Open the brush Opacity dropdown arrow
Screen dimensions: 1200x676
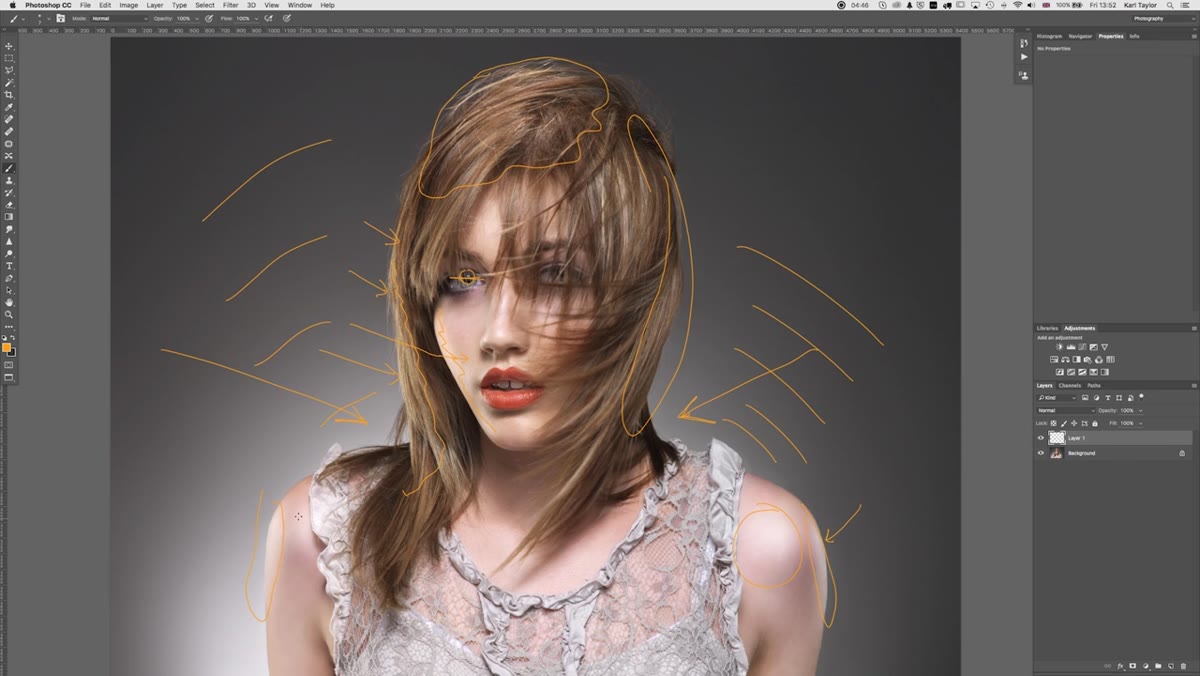click(197, 18)
